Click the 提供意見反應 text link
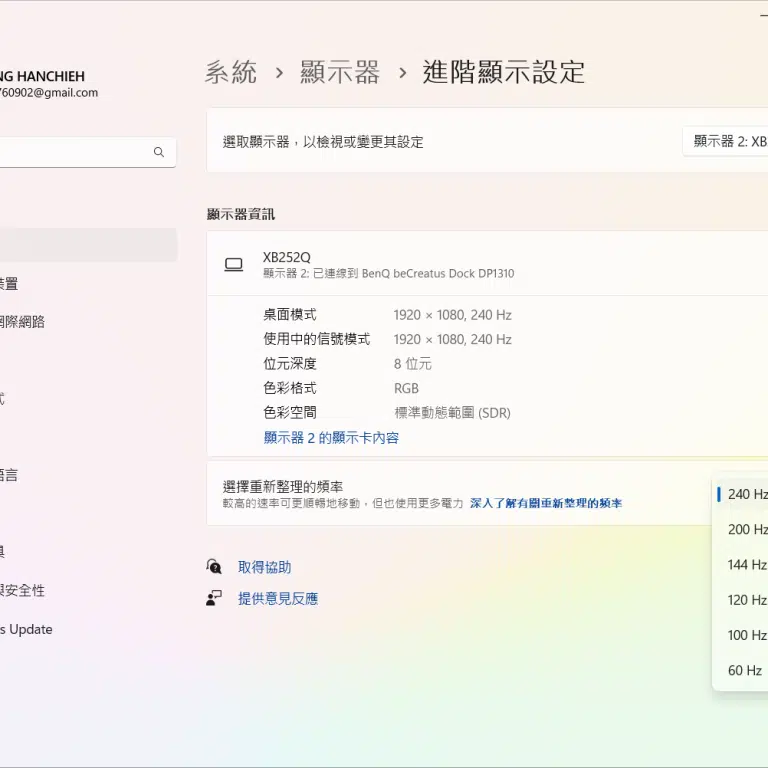 click(x=277, y=598)
